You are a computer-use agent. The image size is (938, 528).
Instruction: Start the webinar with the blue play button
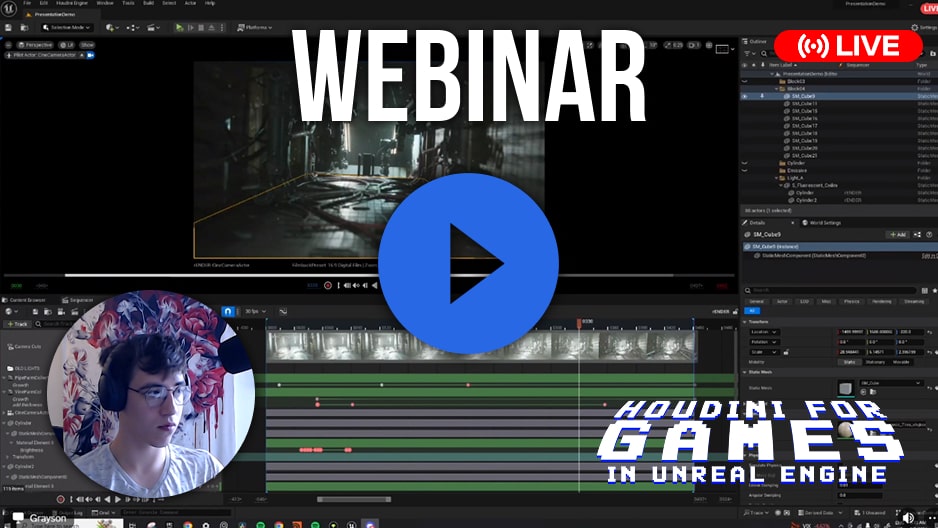click(x=468, y=263)
